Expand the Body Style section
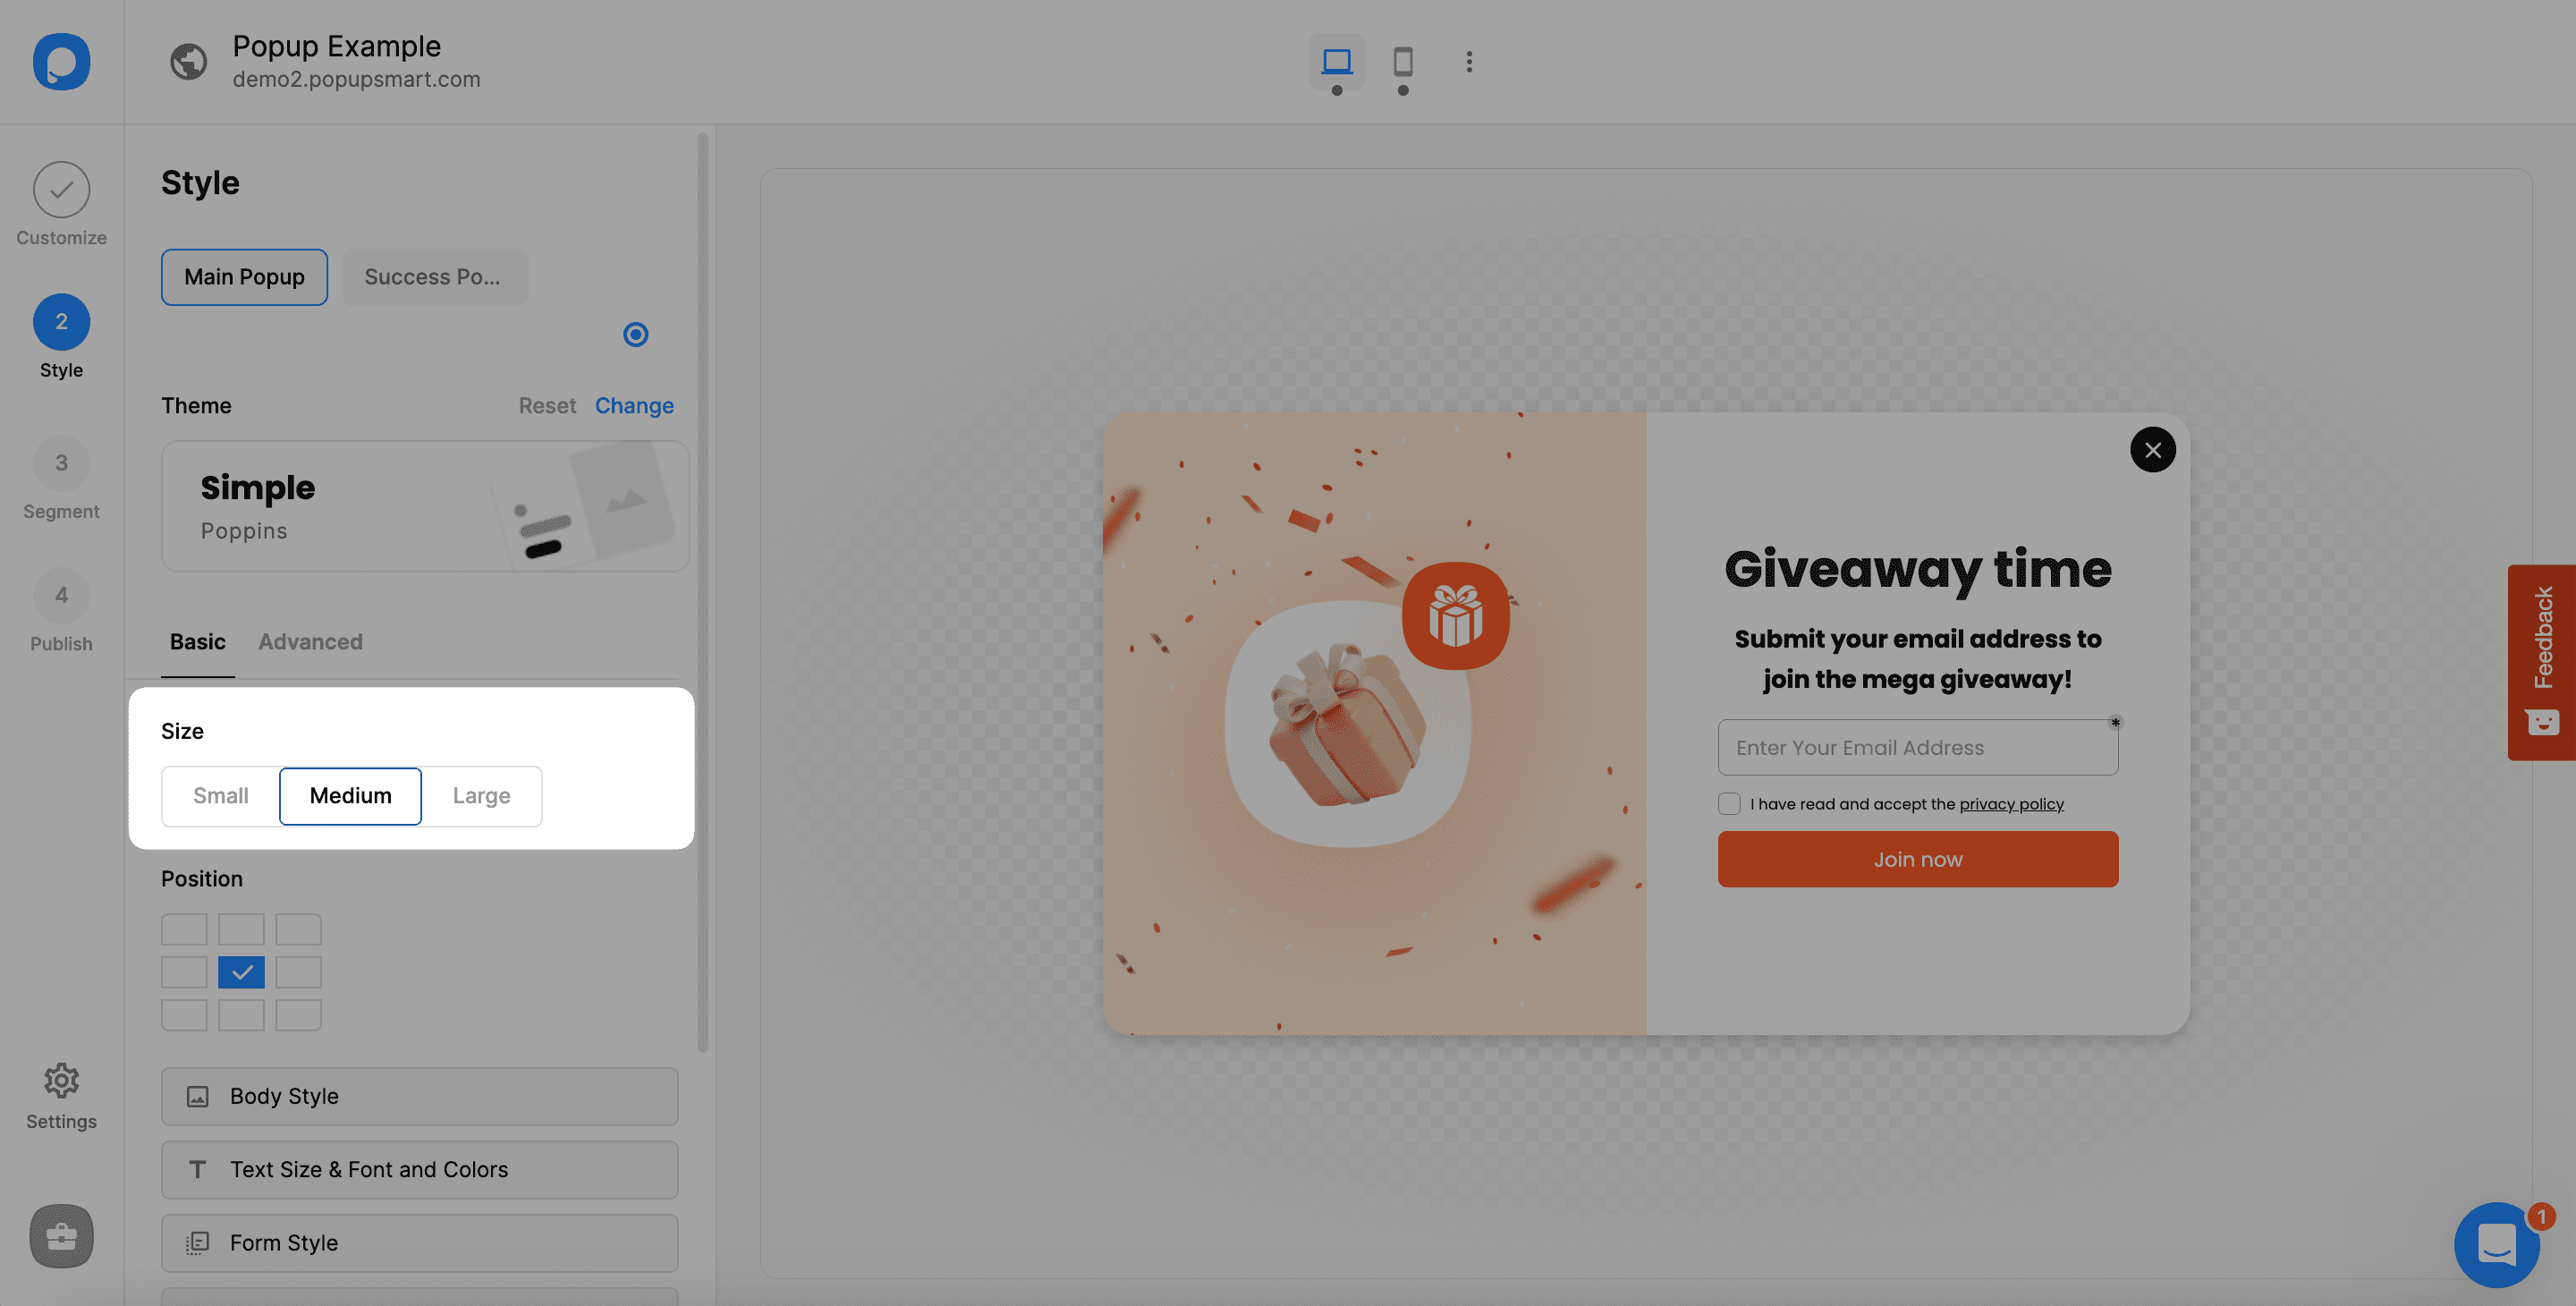Image resolution: width=2576 pixels, height=1306 pixels. (419, 1096)
